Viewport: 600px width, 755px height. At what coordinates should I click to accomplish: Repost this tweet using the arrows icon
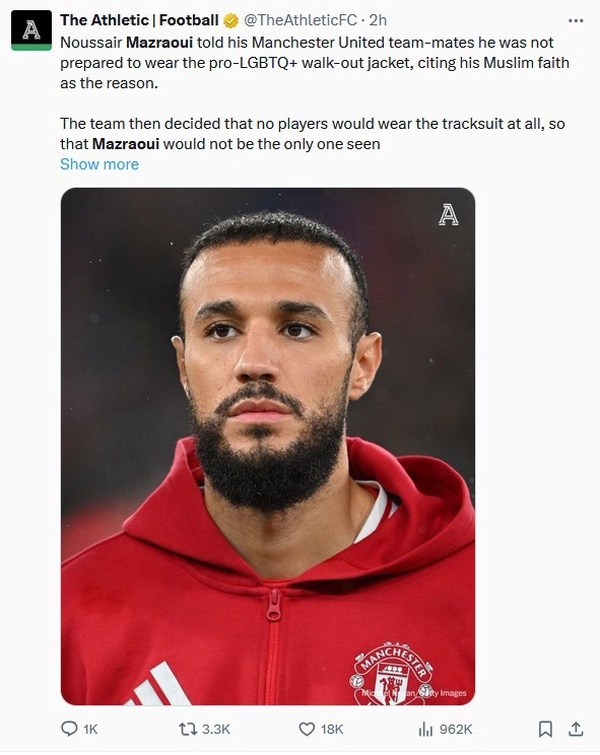tap(187, 729)
